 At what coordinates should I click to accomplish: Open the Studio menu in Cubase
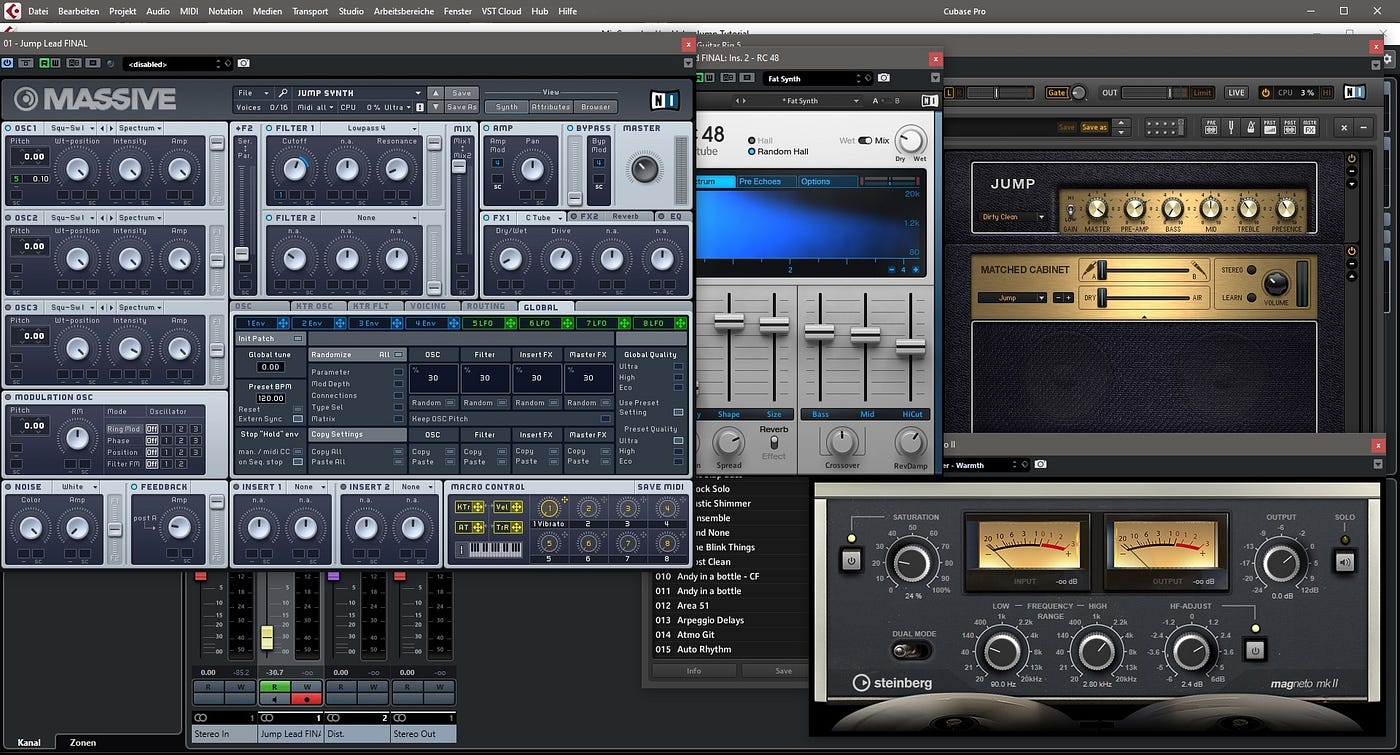[351, 11]
